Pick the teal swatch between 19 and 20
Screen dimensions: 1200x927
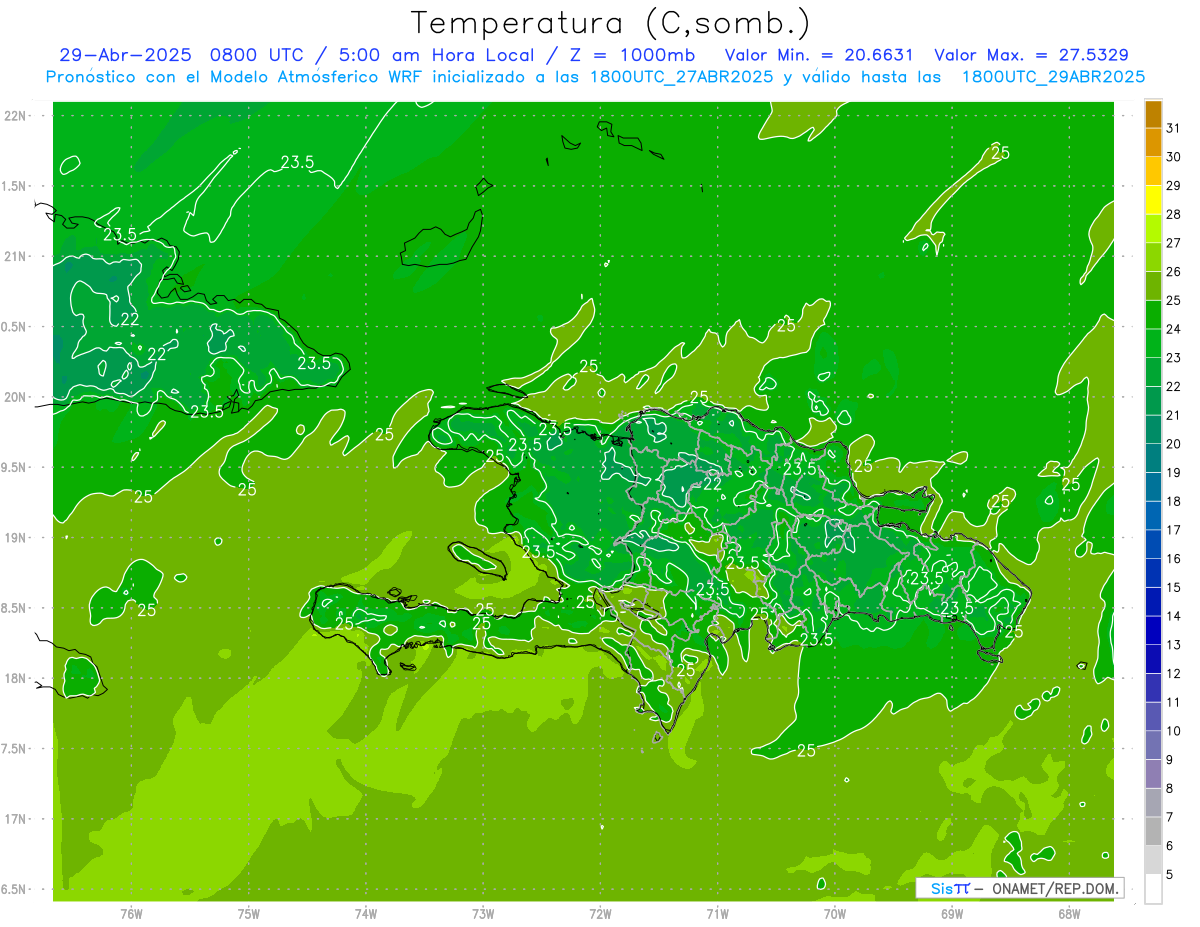pyautogui.click(x=1153, y=458)
